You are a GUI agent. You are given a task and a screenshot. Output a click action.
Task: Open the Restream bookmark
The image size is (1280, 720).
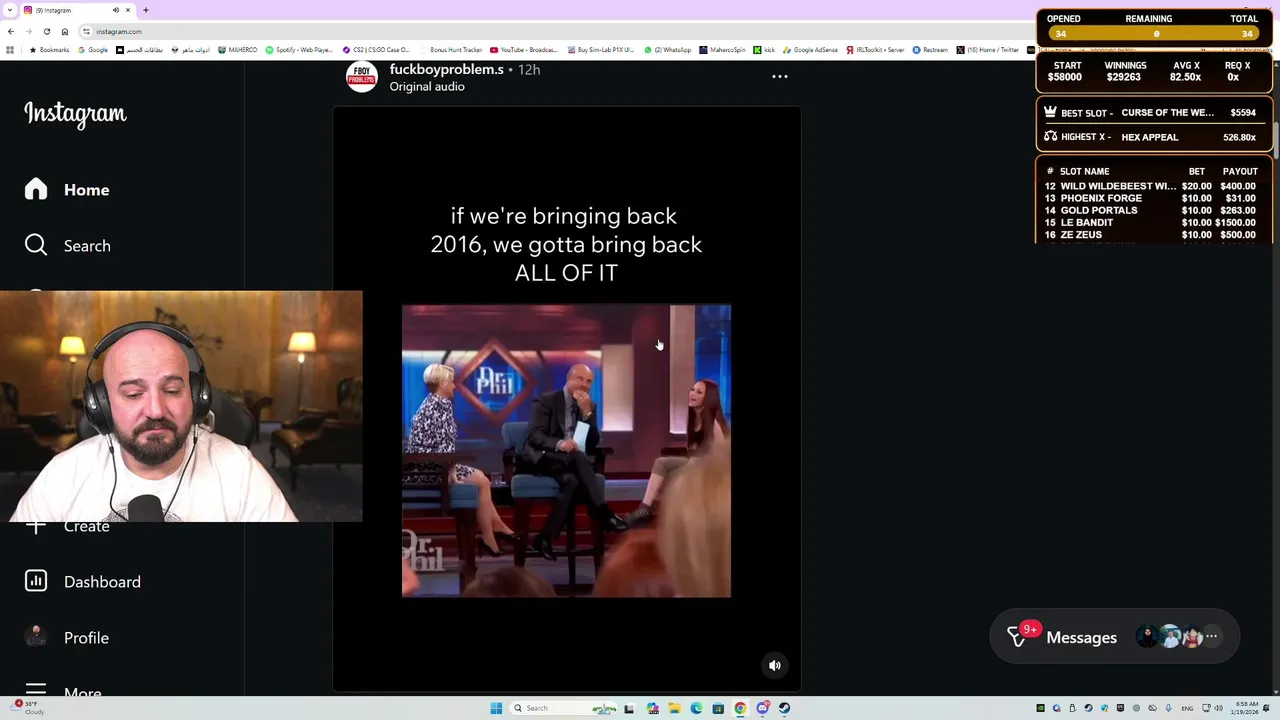[x=930, y=50]
